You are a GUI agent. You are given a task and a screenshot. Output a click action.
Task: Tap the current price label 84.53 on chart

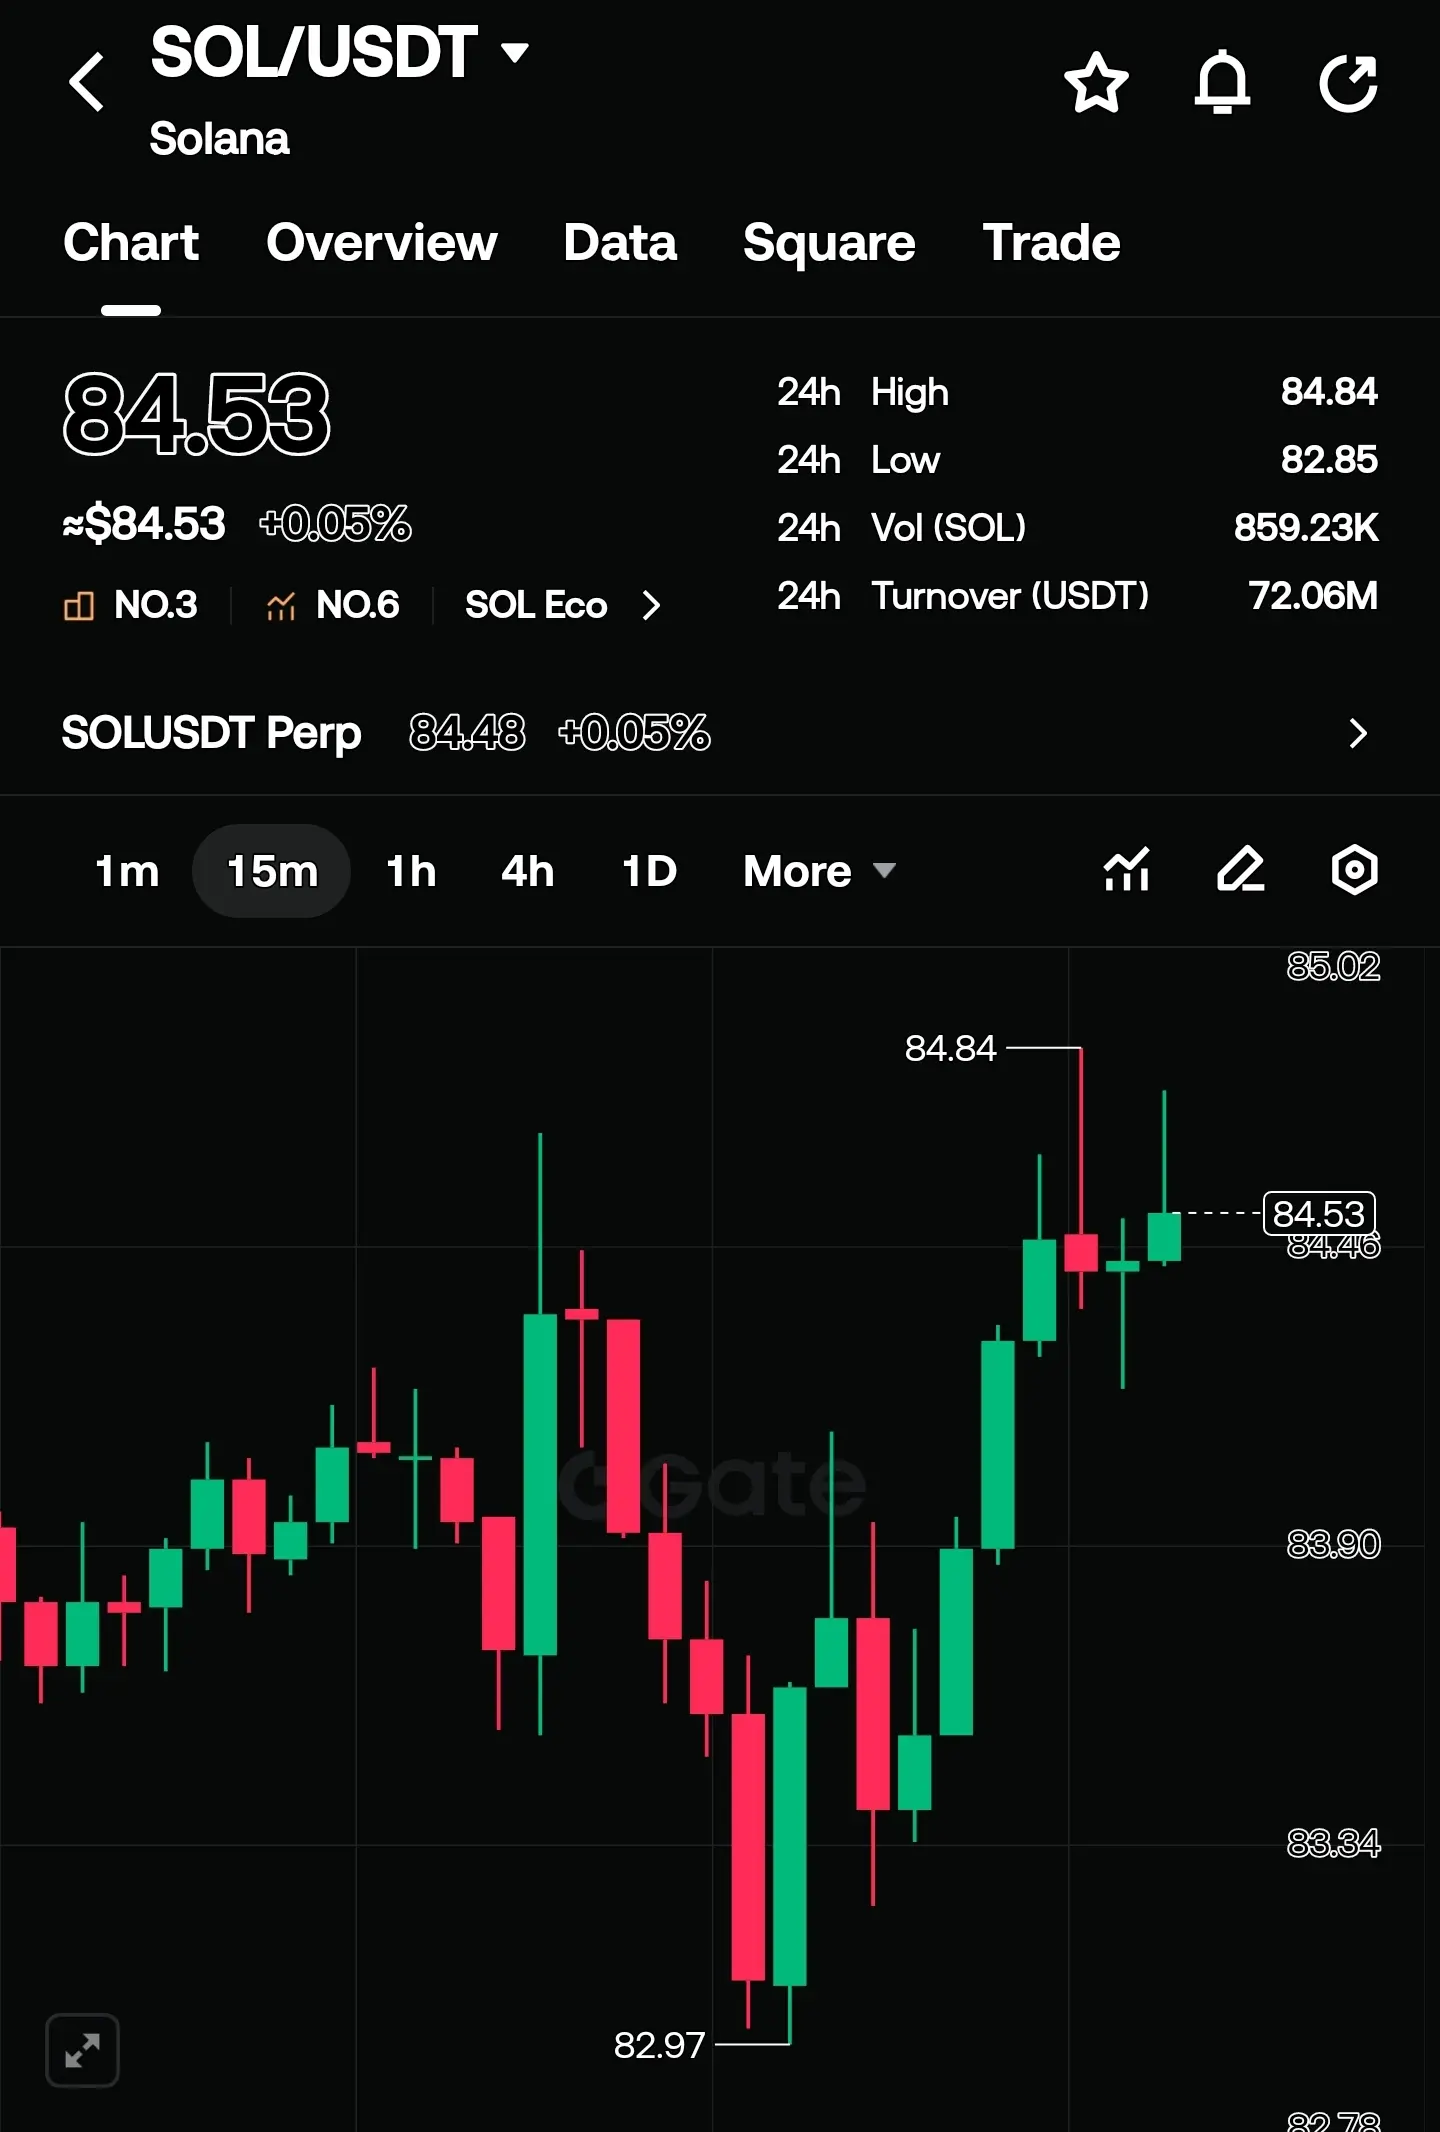tap(1320, 1214)
